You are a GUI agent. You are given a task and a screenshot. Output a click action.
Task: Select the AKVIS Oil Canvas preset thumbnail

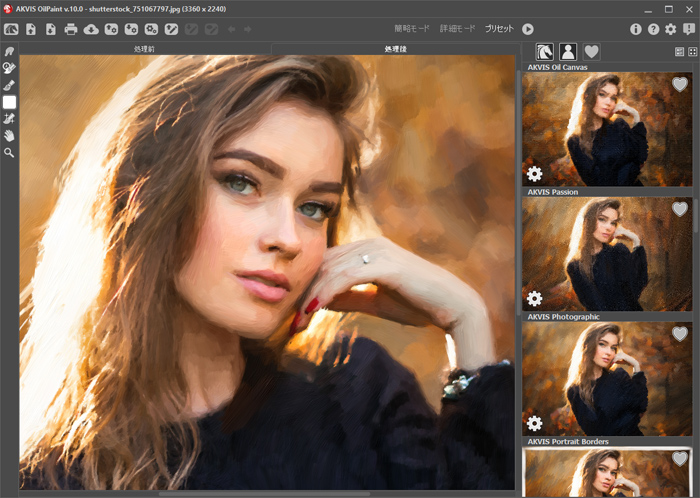click(x=607, y=129)
